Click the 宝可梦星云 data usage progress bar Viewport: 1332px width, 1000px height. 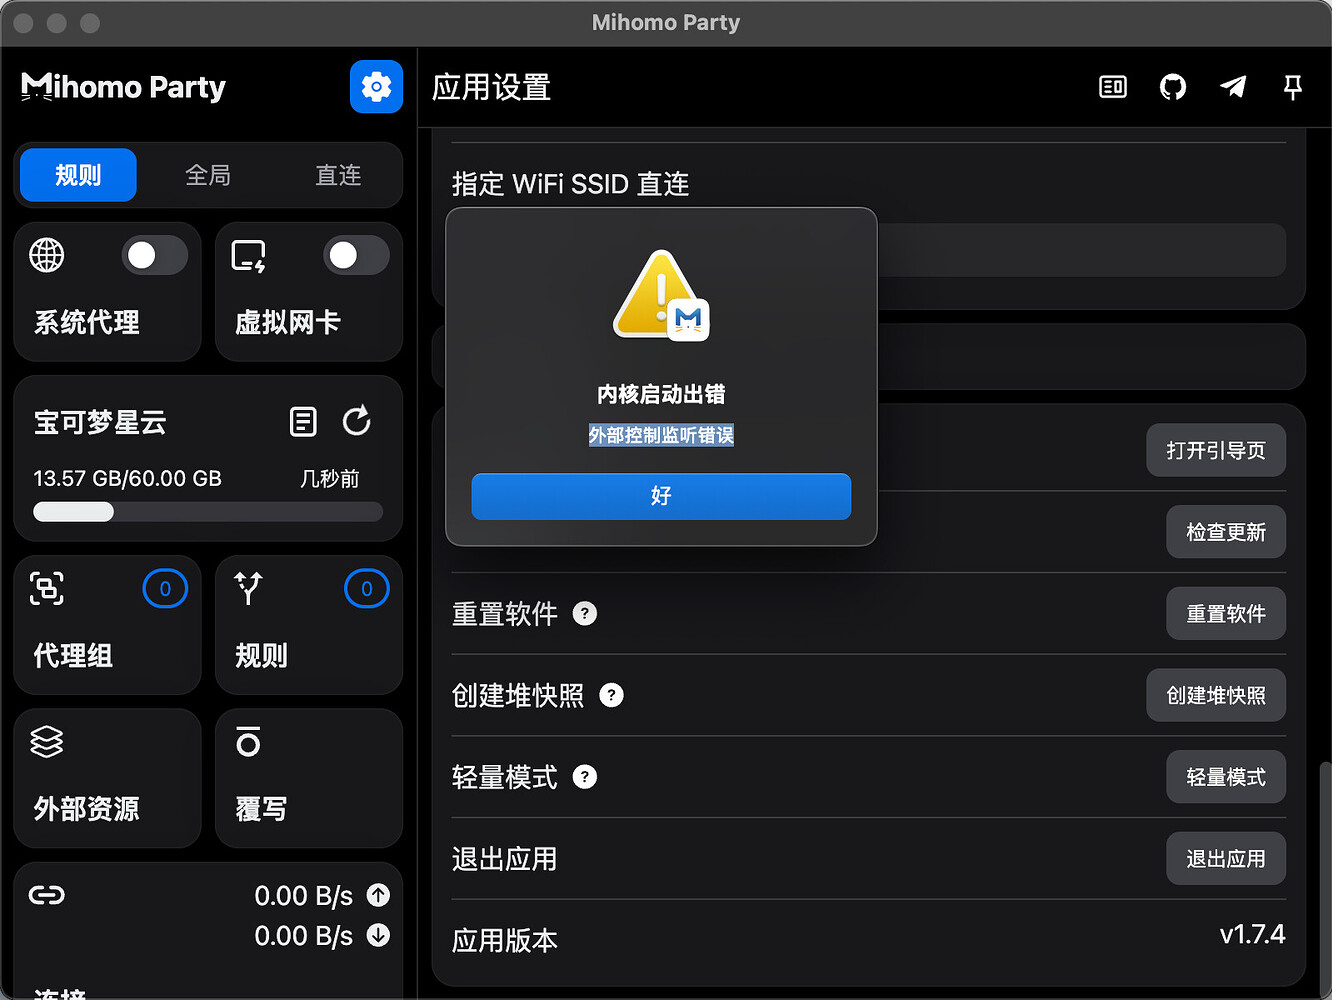pyautogui.click(x=208, y=512)
